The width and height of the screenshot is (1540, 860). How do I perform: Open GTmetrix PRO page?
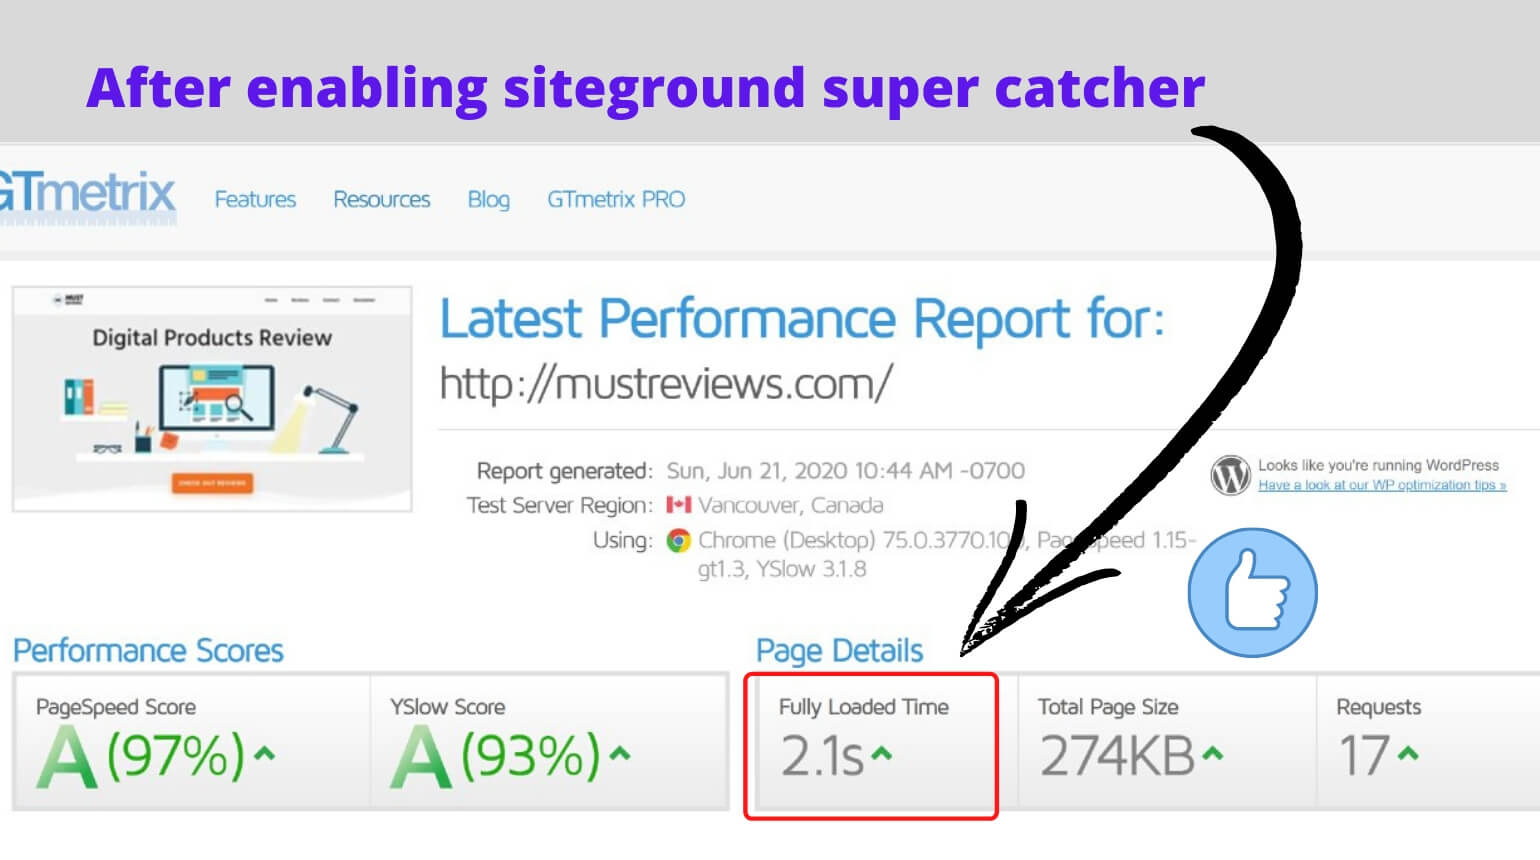pos(616,199)
